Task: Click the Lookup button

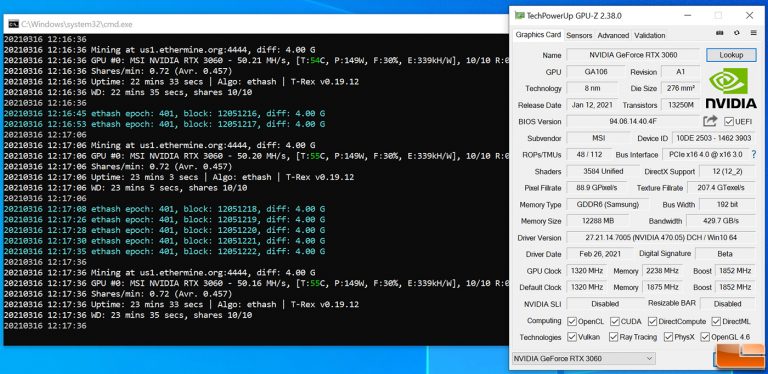Action: (x=731, y=55)
